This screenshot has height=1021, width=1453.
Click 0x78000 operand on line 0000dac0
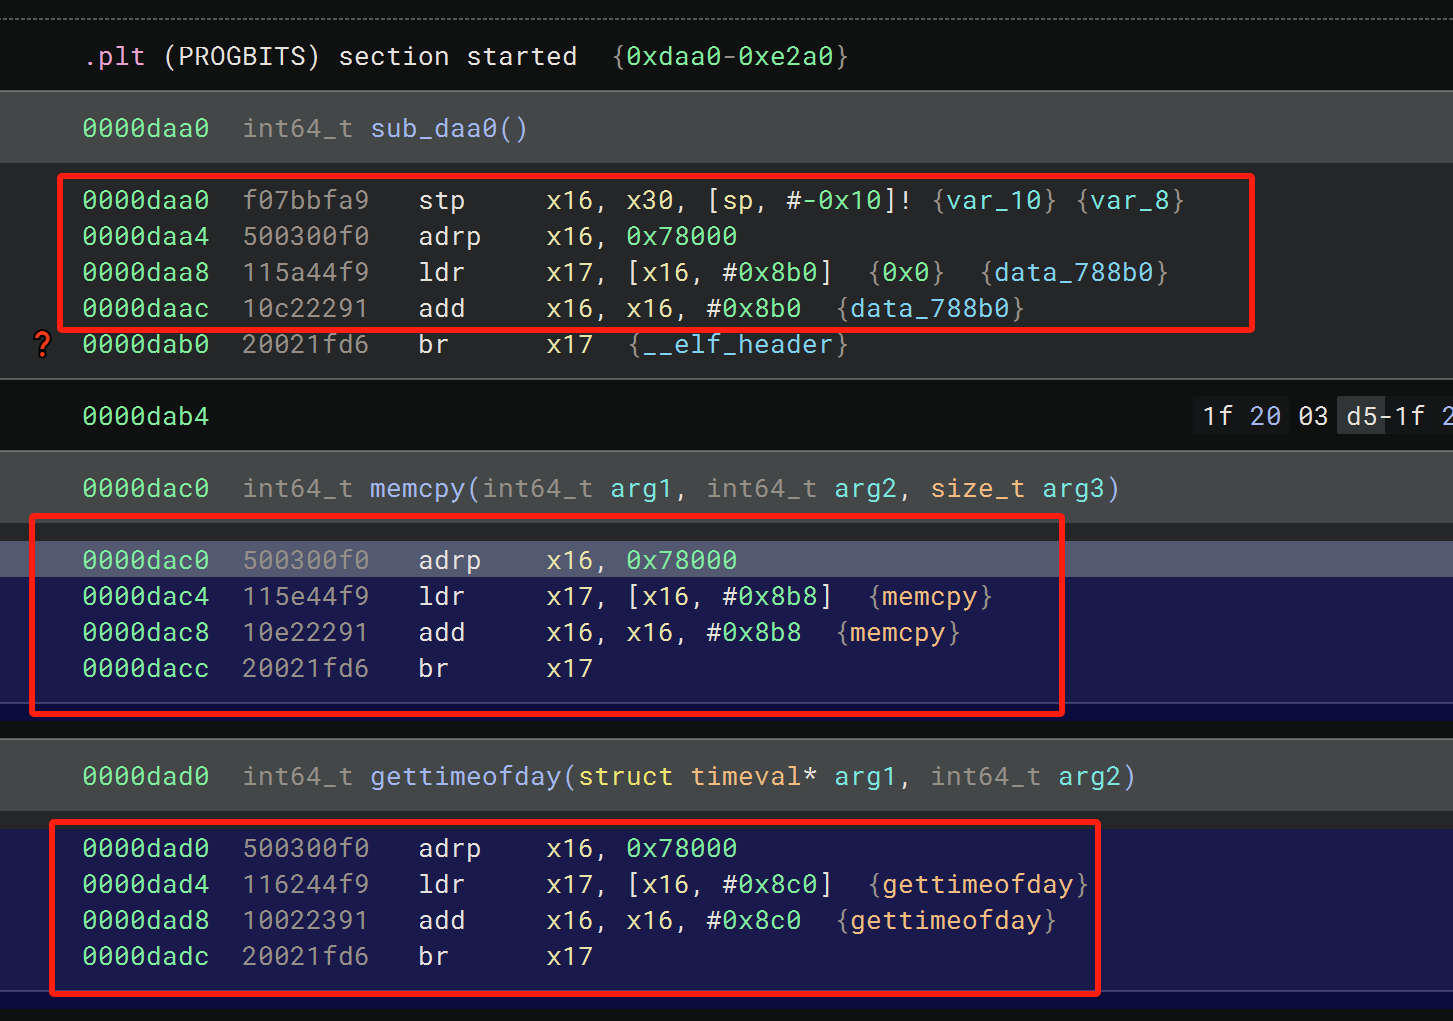coord(682,560)
